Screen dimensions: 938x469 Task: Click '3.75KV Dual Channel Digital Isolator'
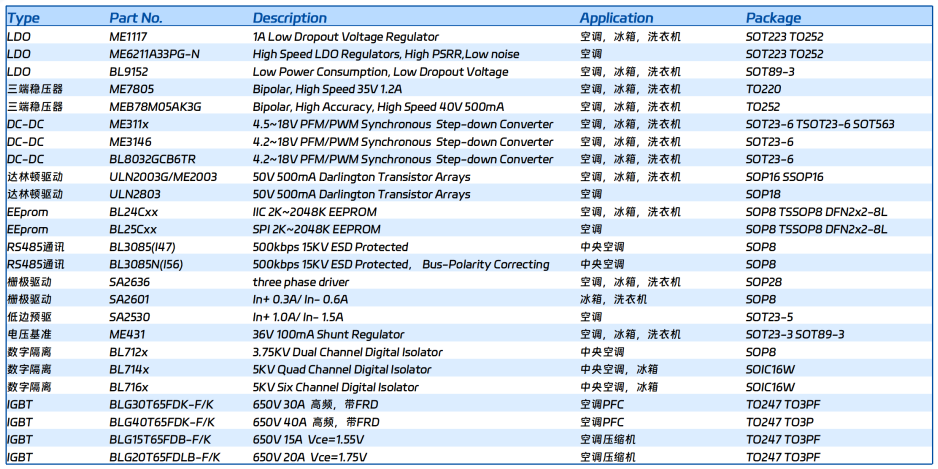pyautogui.click(x=348, y=352)
